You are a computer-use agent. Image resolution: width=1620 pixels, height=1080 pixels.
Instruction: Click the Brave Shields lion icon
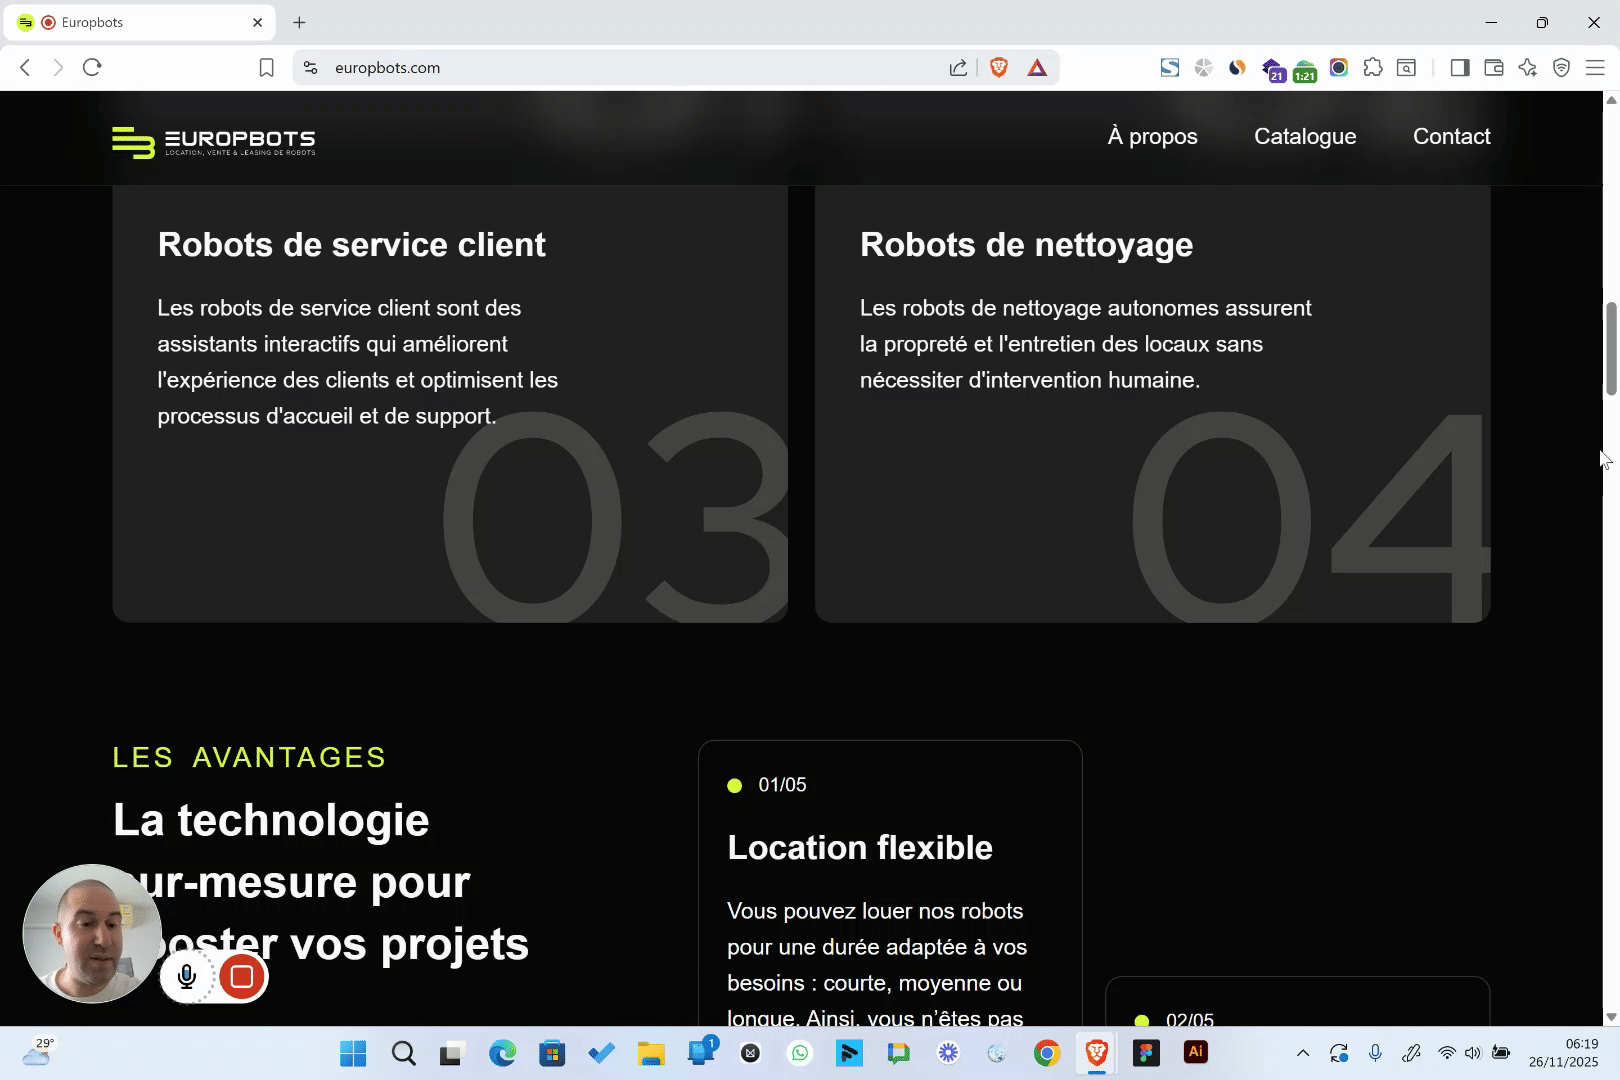click(998, 67)
